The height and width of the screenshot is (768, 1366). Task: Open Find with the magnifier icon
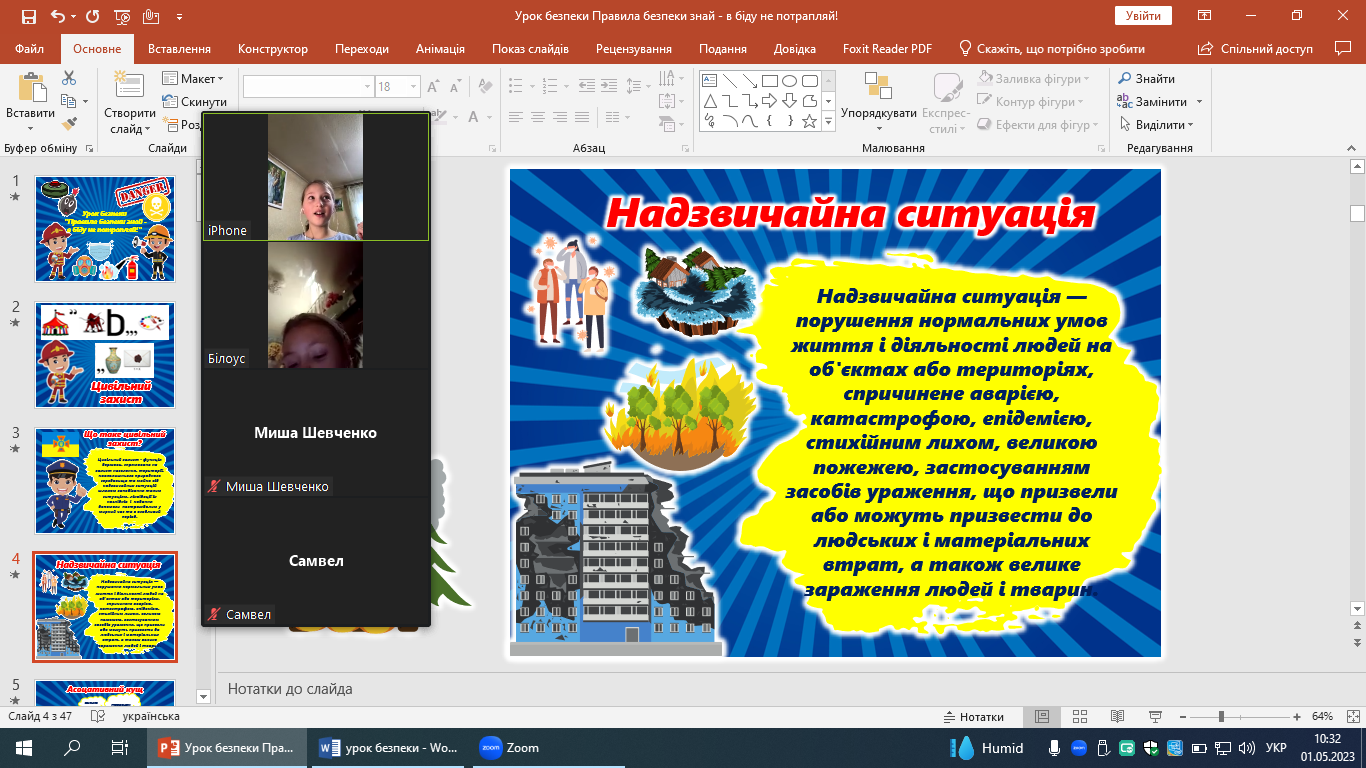click(1146, 79)
